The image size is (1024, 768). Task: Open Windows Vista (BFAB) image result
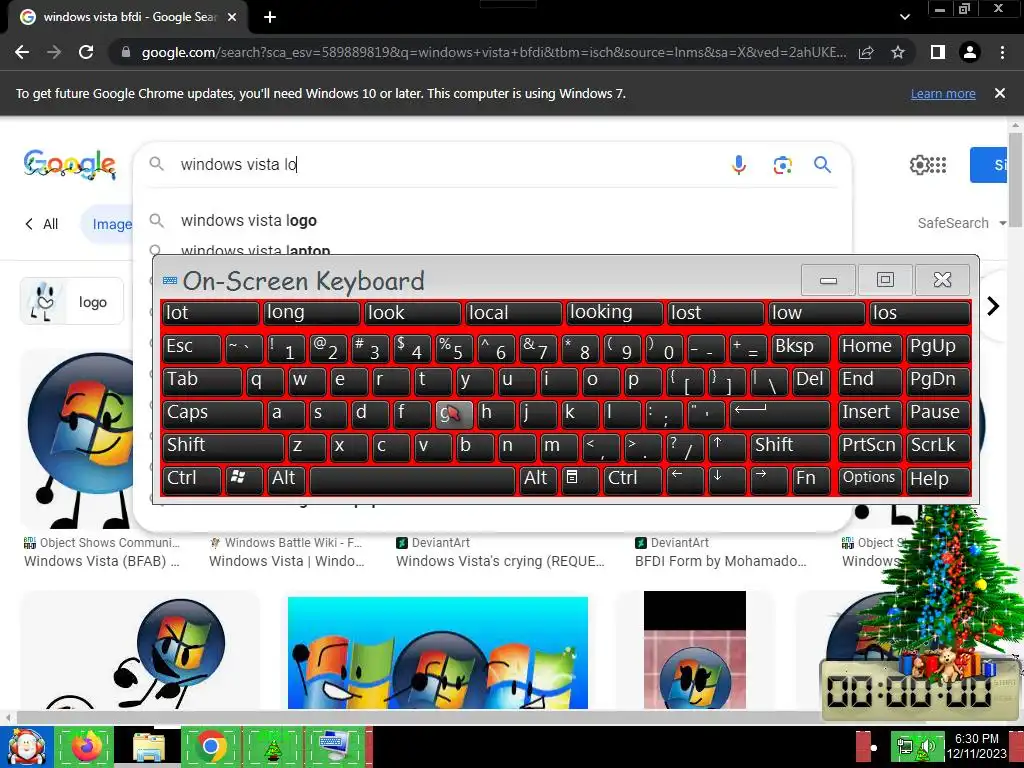click(x=101, y=562)
